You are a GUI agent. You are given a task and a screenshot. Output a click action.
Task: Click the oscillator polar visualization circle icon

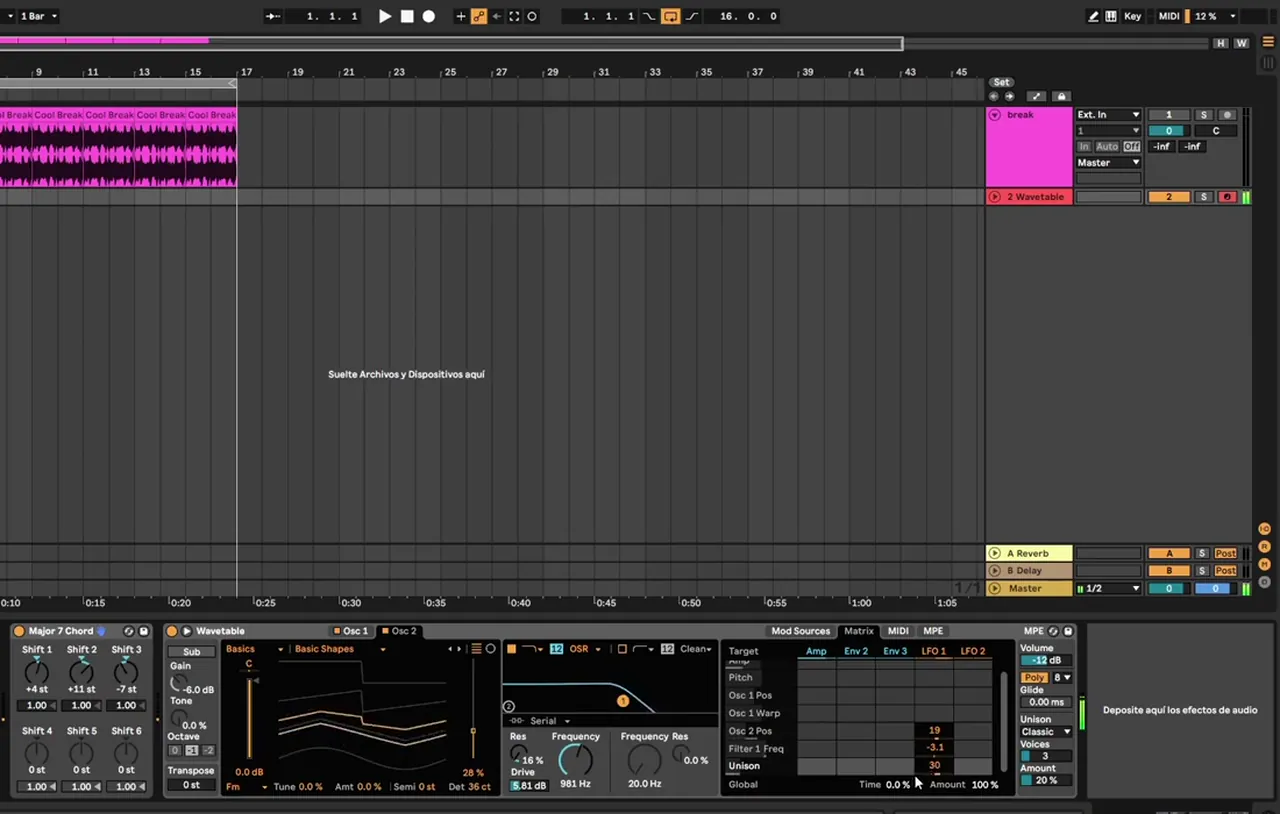(490, 649)
